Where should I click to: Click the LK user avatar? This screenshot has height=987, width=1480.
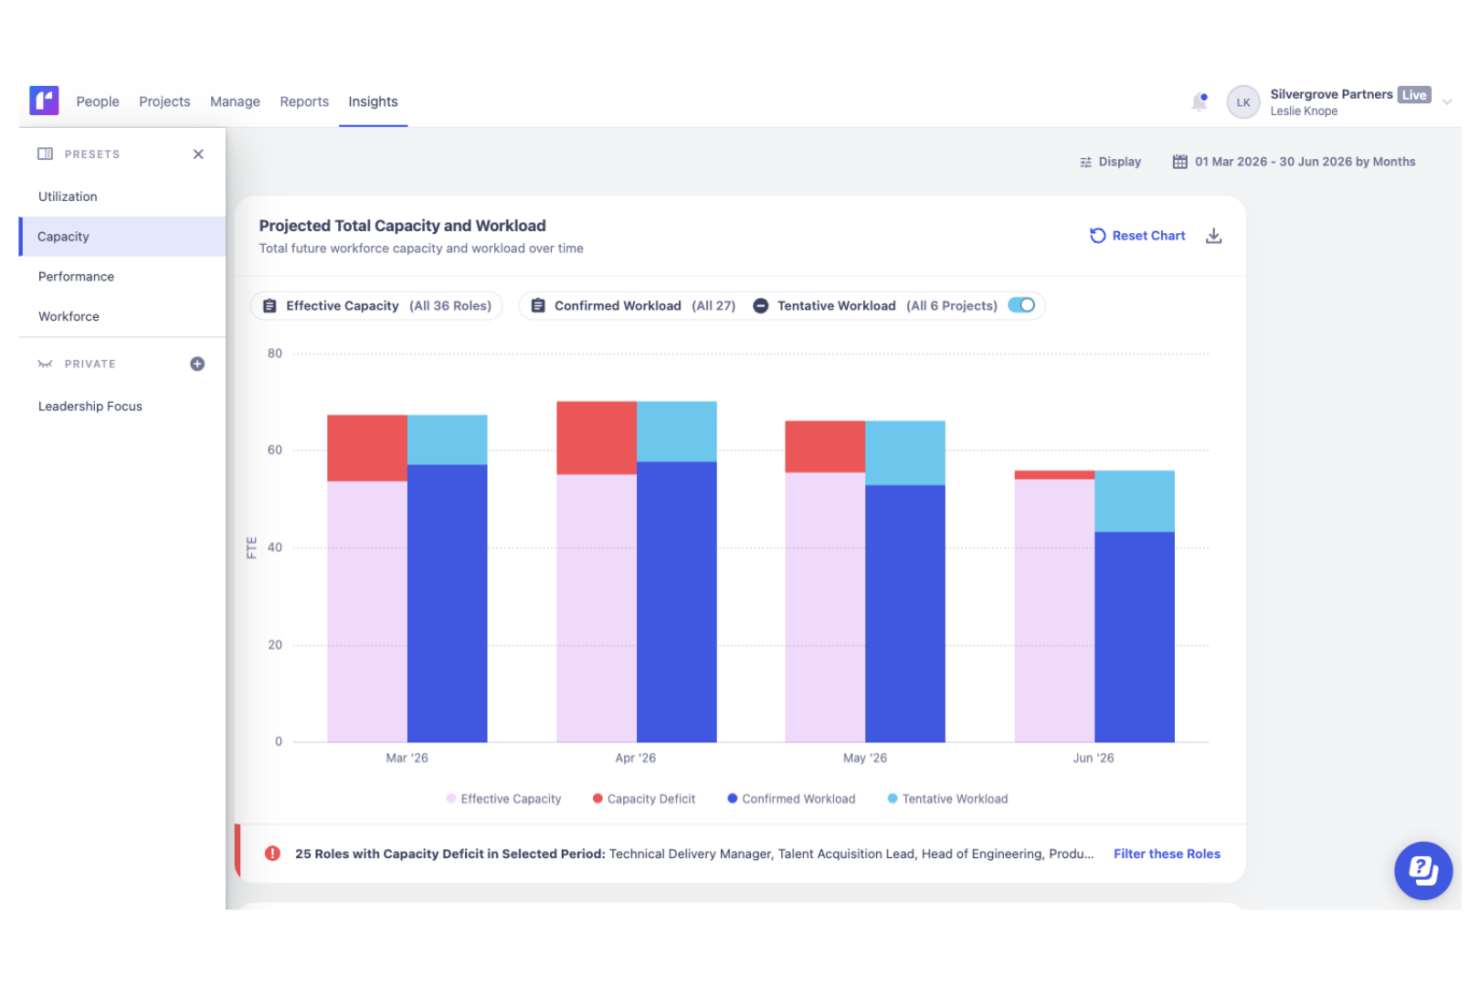coord(1243,102)
